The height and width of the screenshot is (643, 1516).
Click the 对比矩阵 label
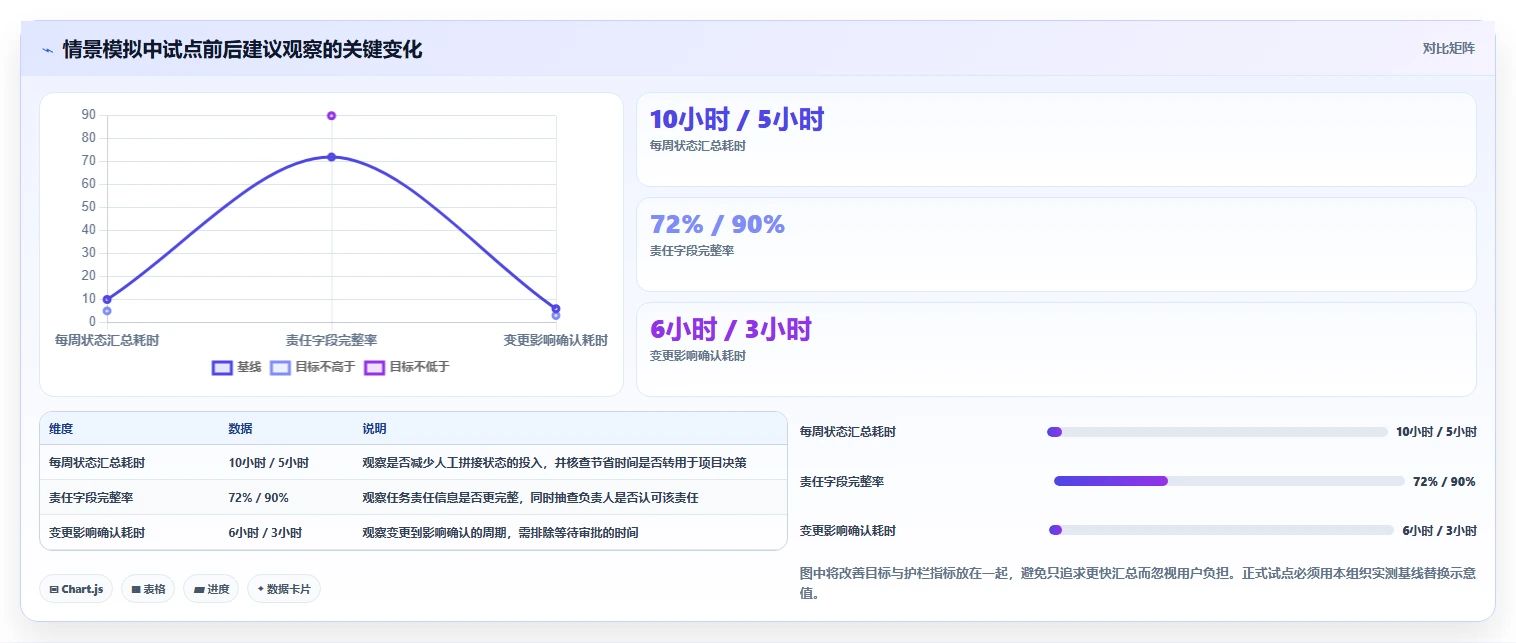(1448, 48)
